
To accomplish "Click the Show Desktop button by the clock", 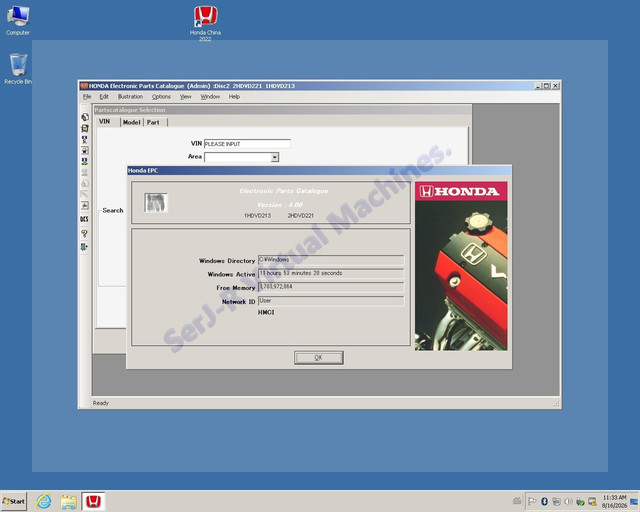I will [635, 501].
